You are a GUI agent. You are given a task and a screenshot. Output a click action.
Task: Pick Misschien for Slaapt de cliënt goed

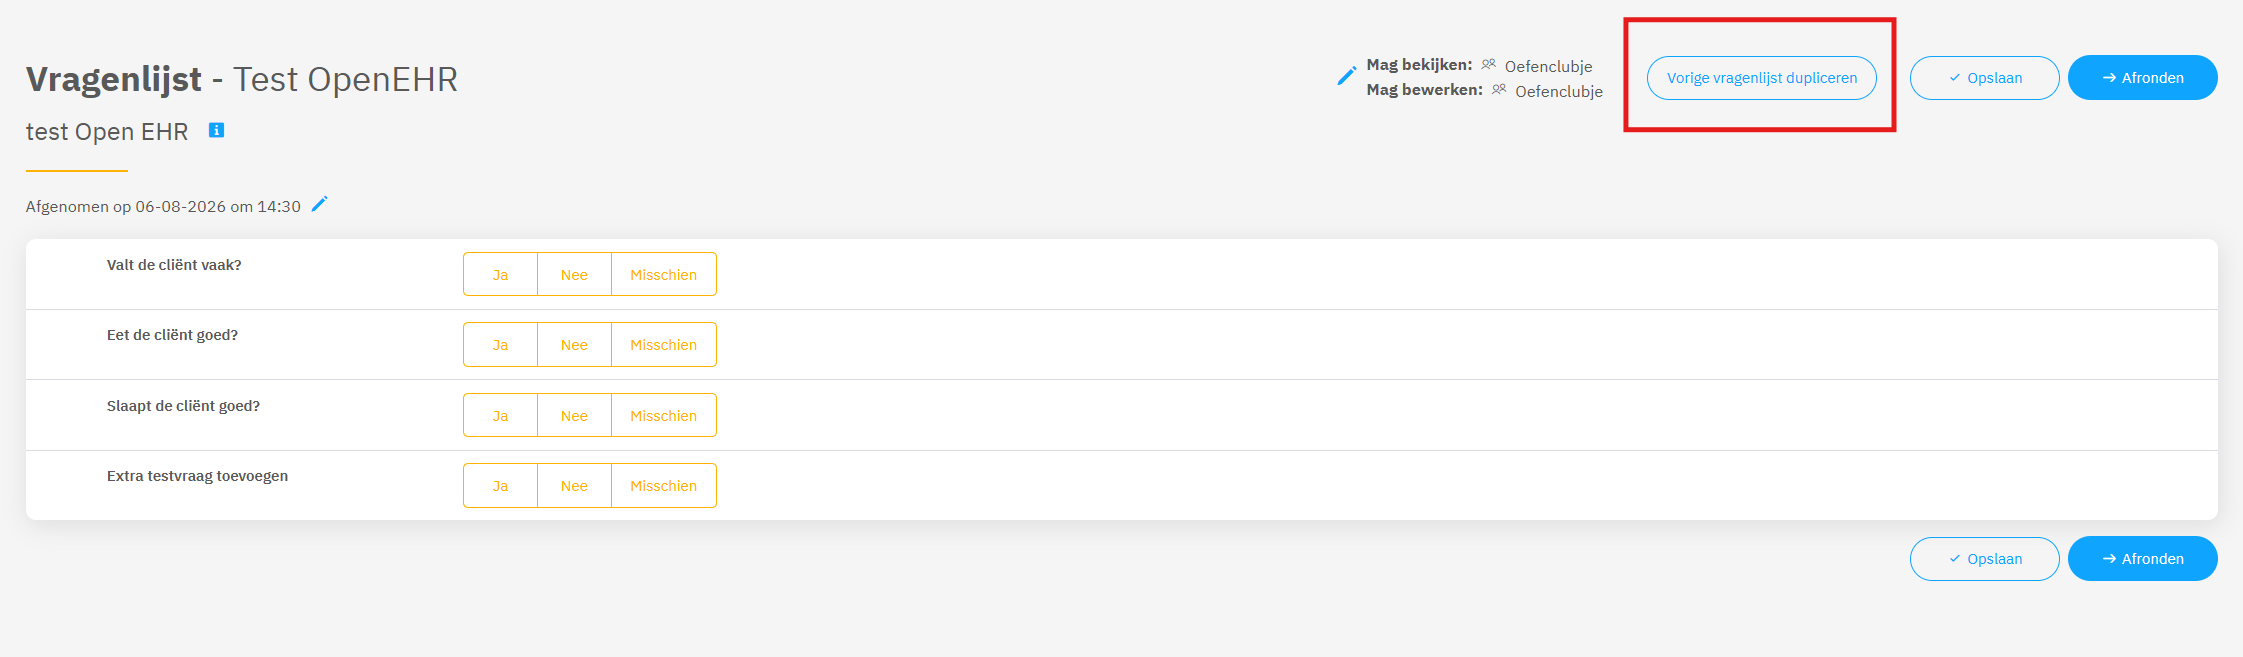664,415
